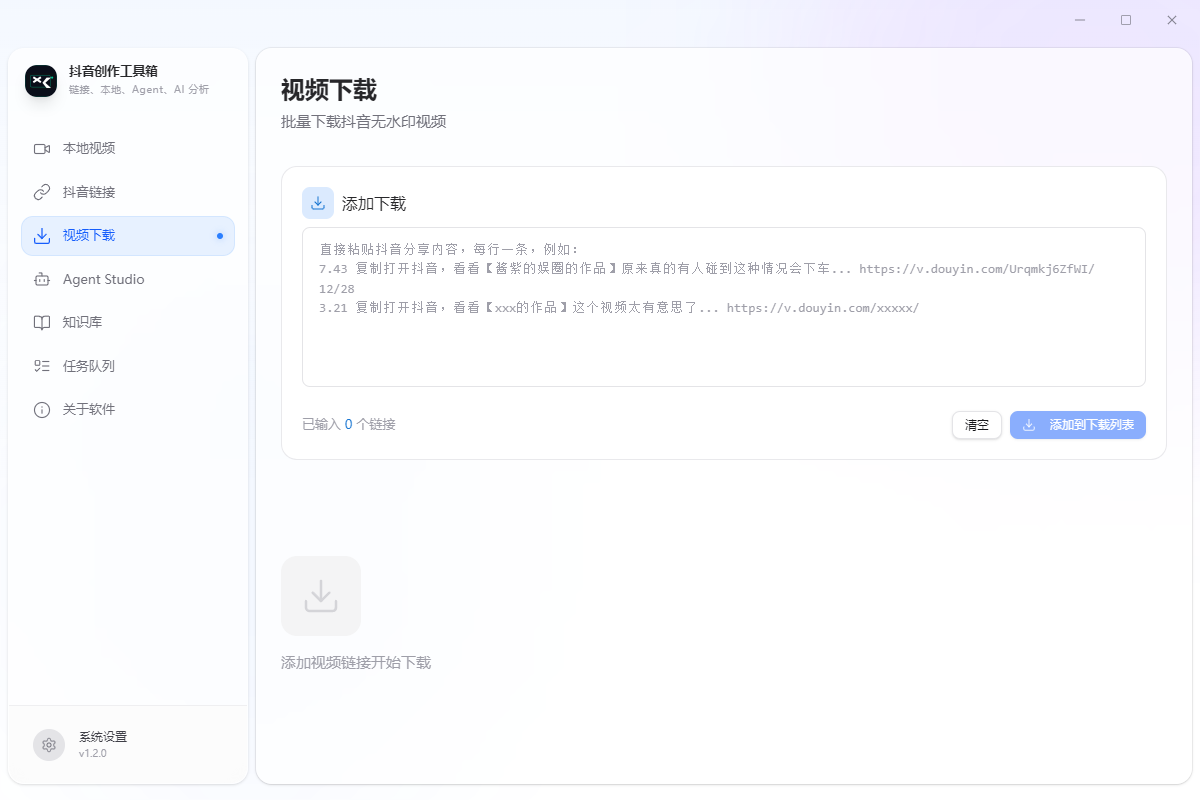Click 链接、本地、Agent、AI 分析 tagline
The height and width of the screenshot is (800, 1200).
139,90
